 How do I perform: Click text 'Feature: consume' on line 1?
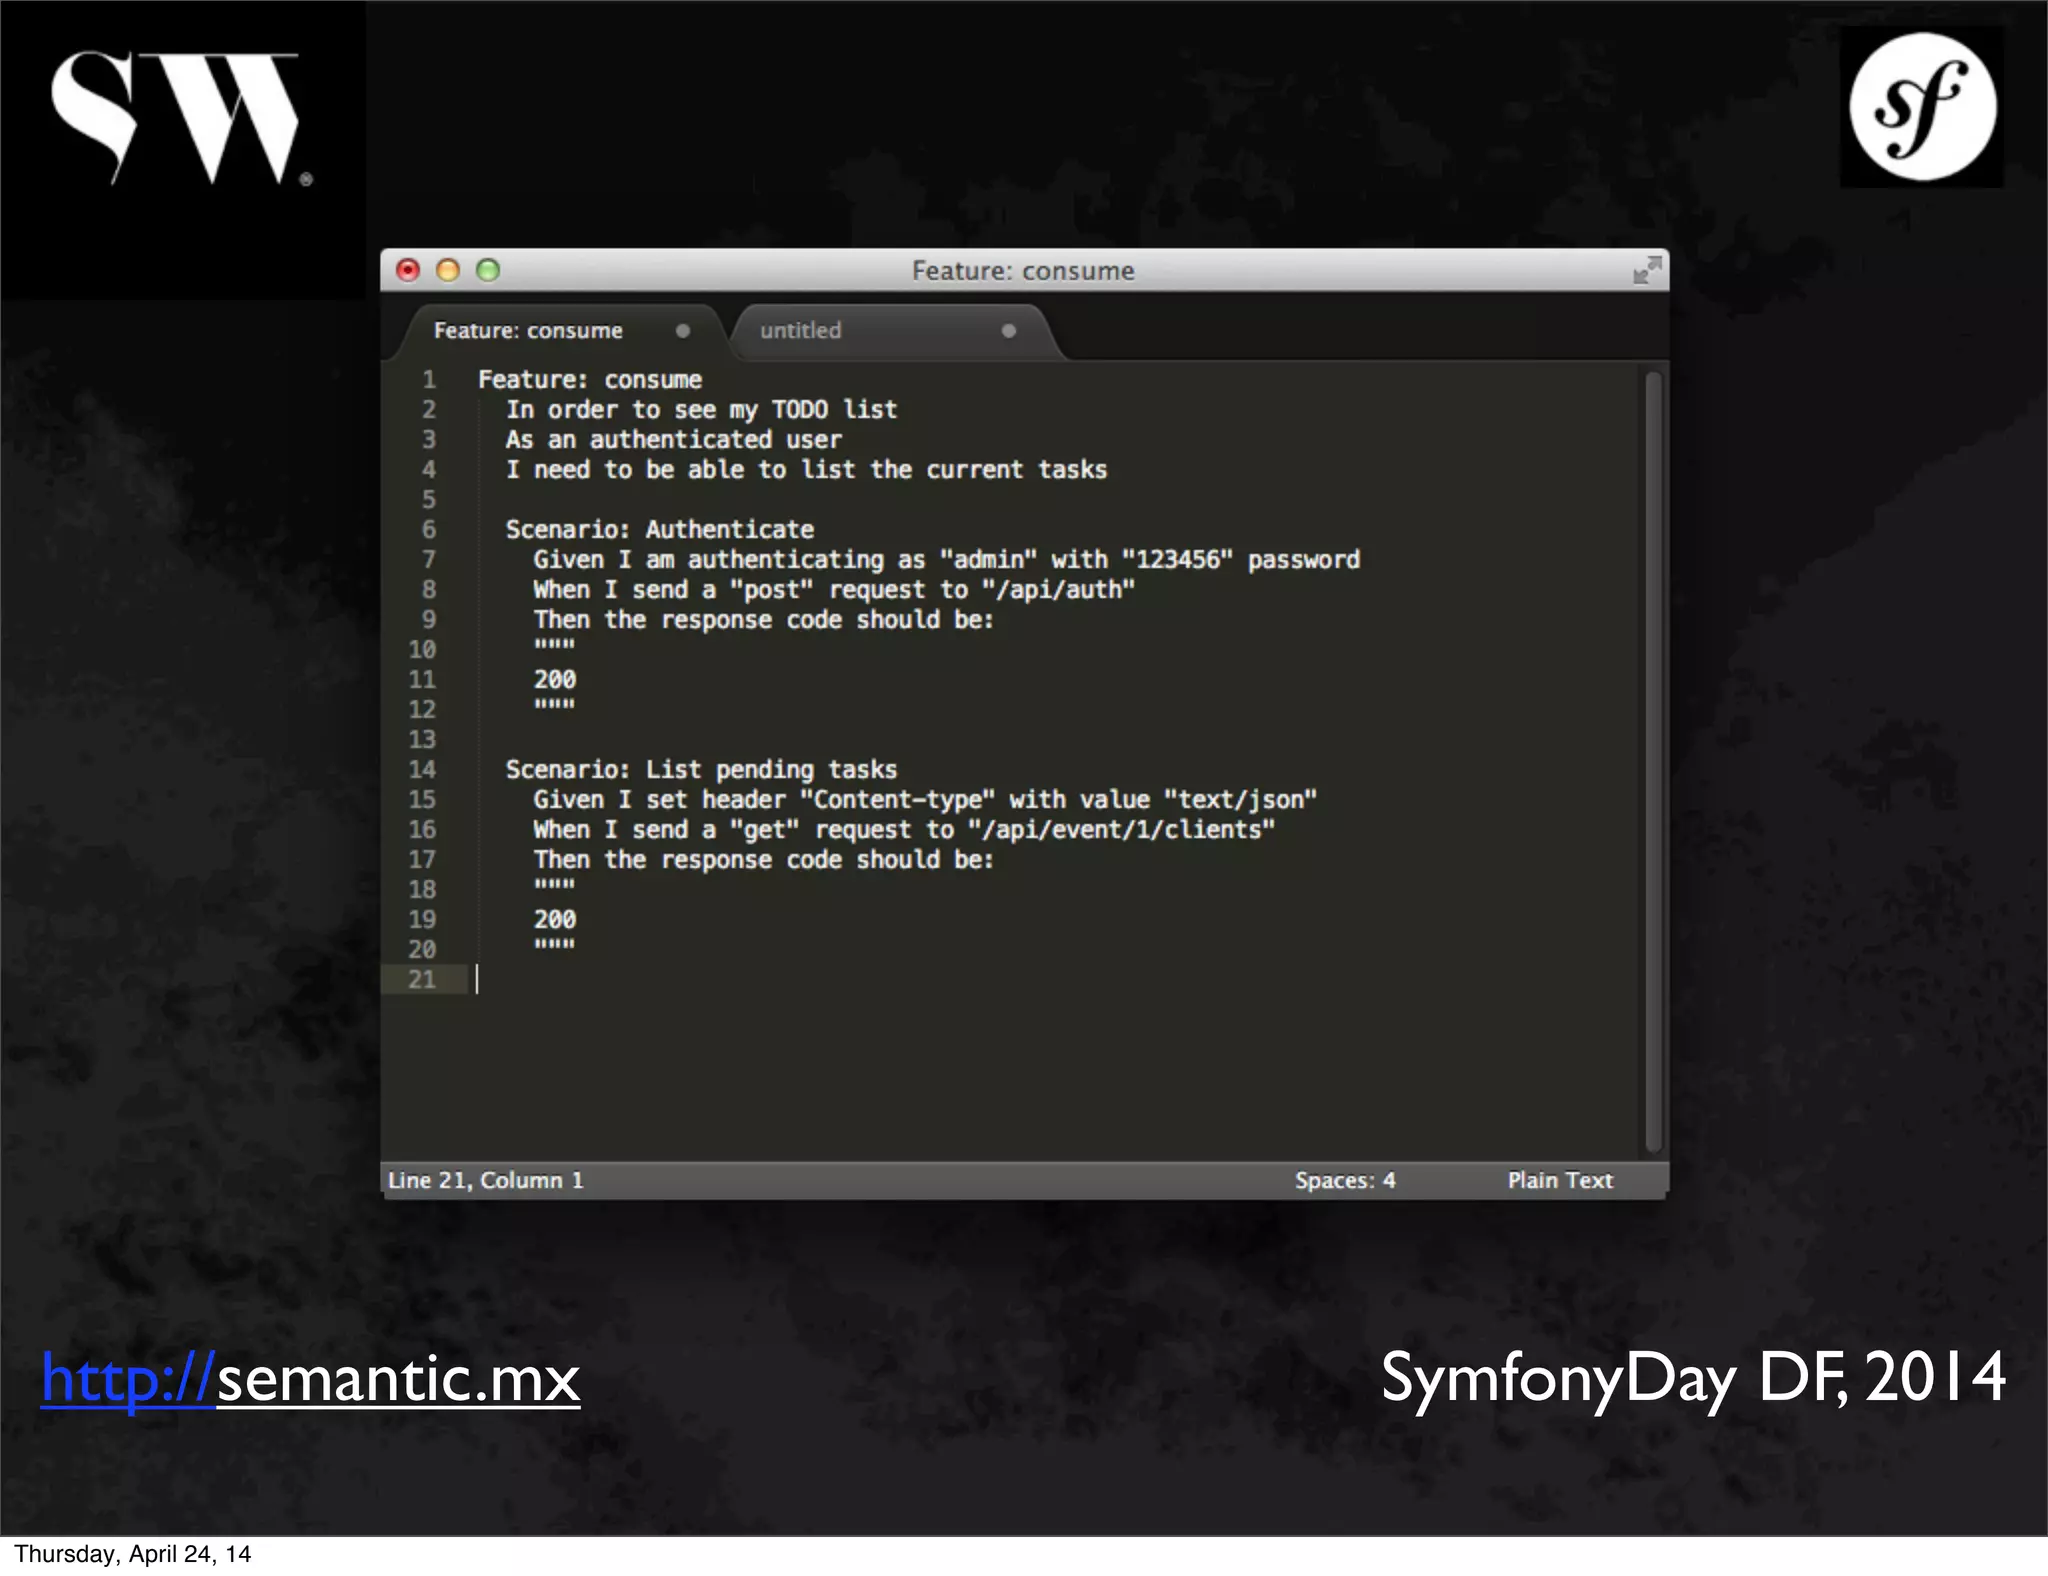590,380
